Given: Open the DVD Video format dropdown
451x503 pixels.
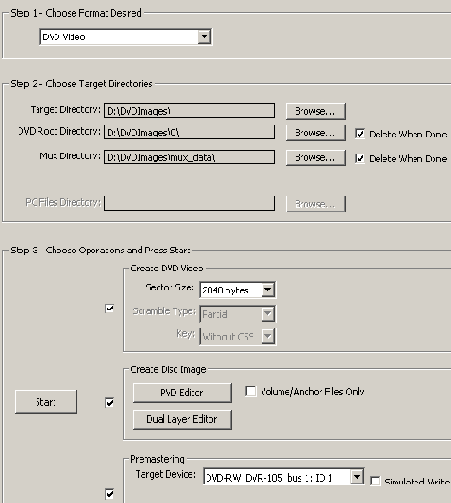Looking at the screenshot, I should pyautogui.click(x=125, y=37).
